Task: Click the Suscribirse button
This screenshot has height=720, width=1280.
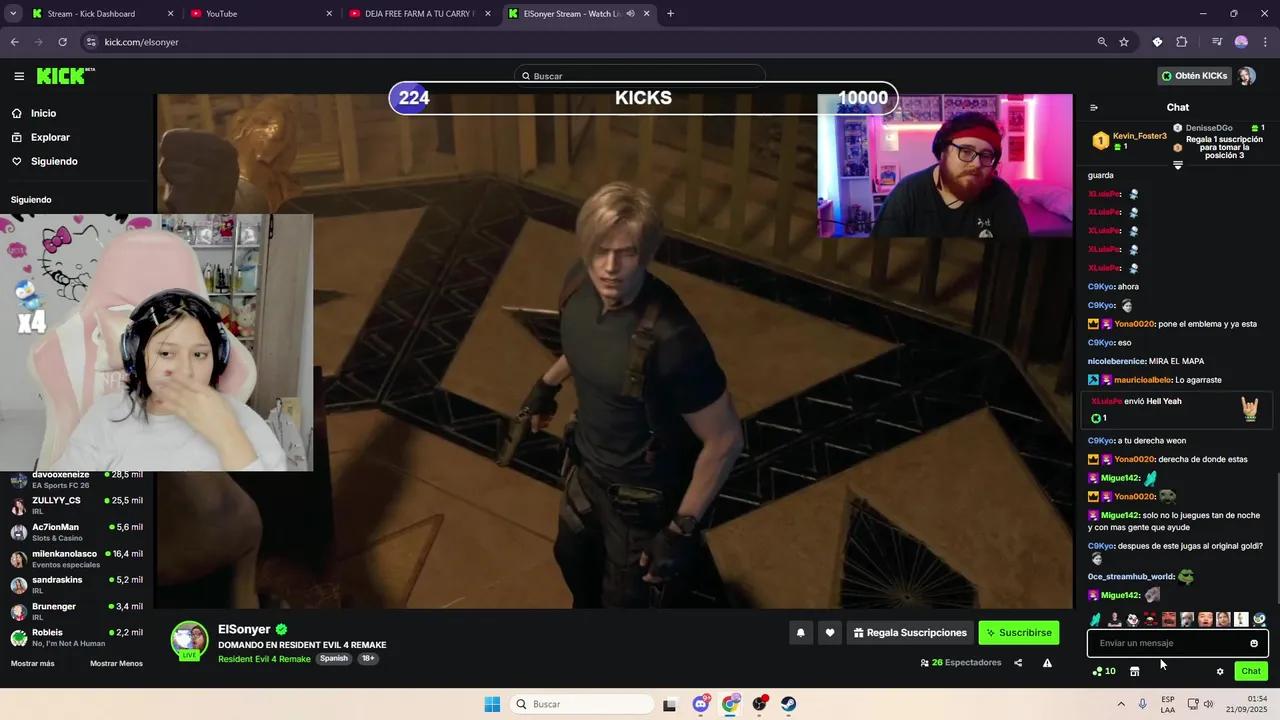Action: [x=1018, y=632]
